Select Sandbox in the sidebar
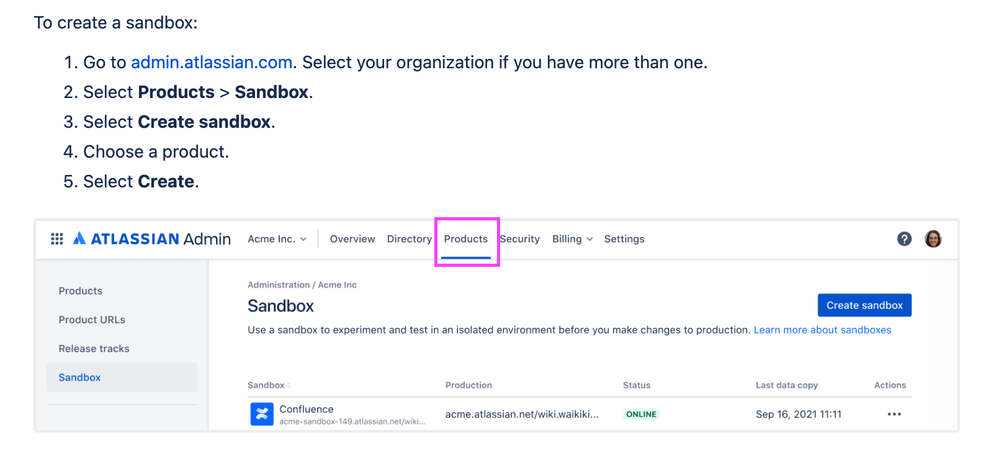Viewport: 999px width, 453px height. [122, 377]
